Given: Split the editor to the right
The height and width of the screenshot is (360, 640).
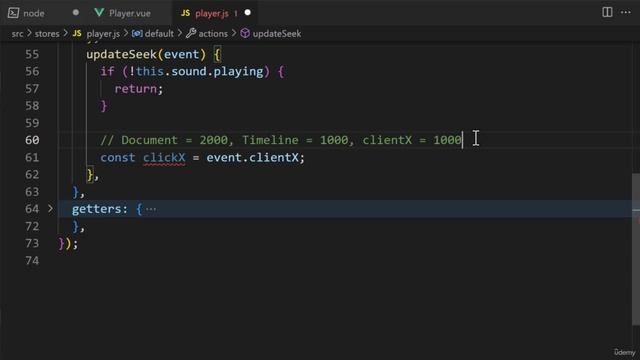Looking at the screenshot, I should click(607, 12).
